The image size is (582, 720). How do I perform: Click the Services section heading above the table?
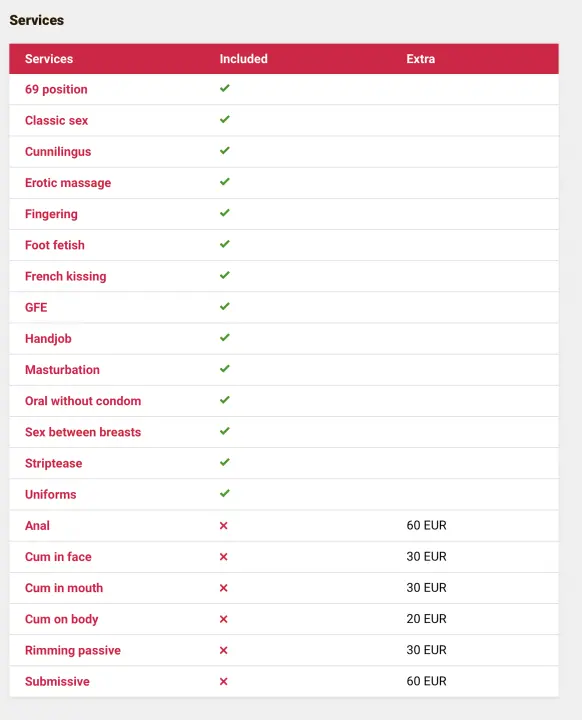tap(37, 20)
